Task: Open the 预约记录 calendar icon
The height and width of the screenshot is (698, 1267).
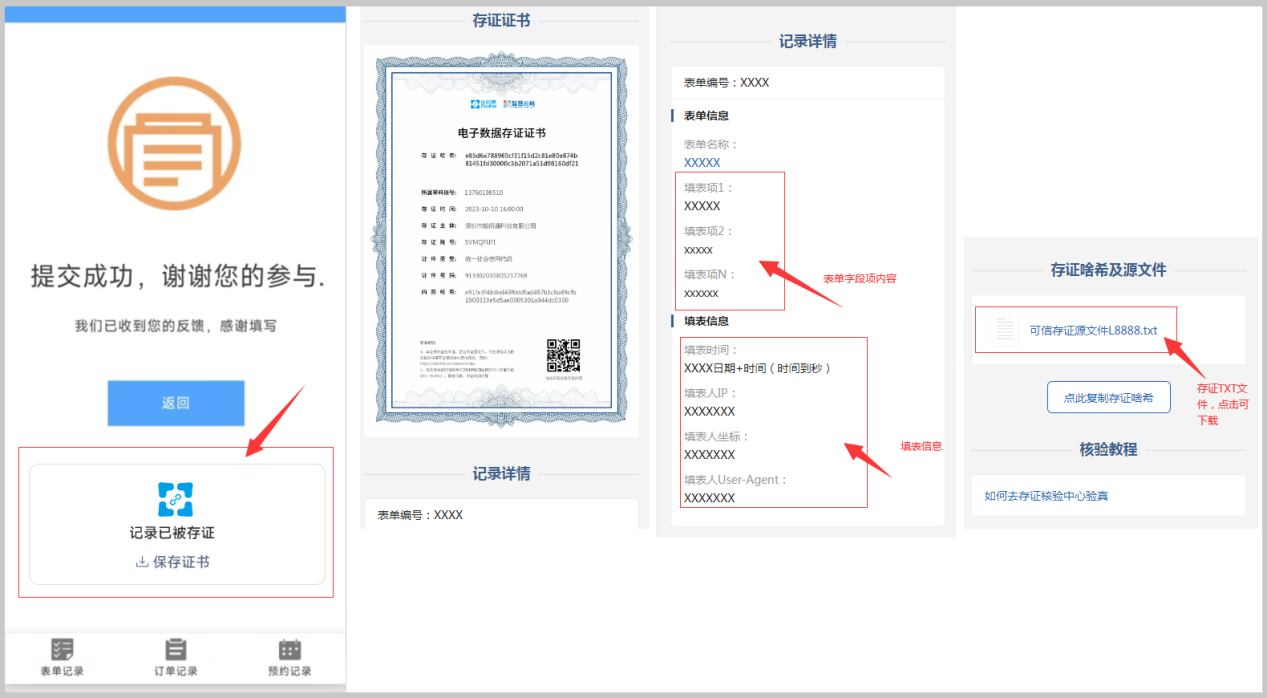Action: 289,650
